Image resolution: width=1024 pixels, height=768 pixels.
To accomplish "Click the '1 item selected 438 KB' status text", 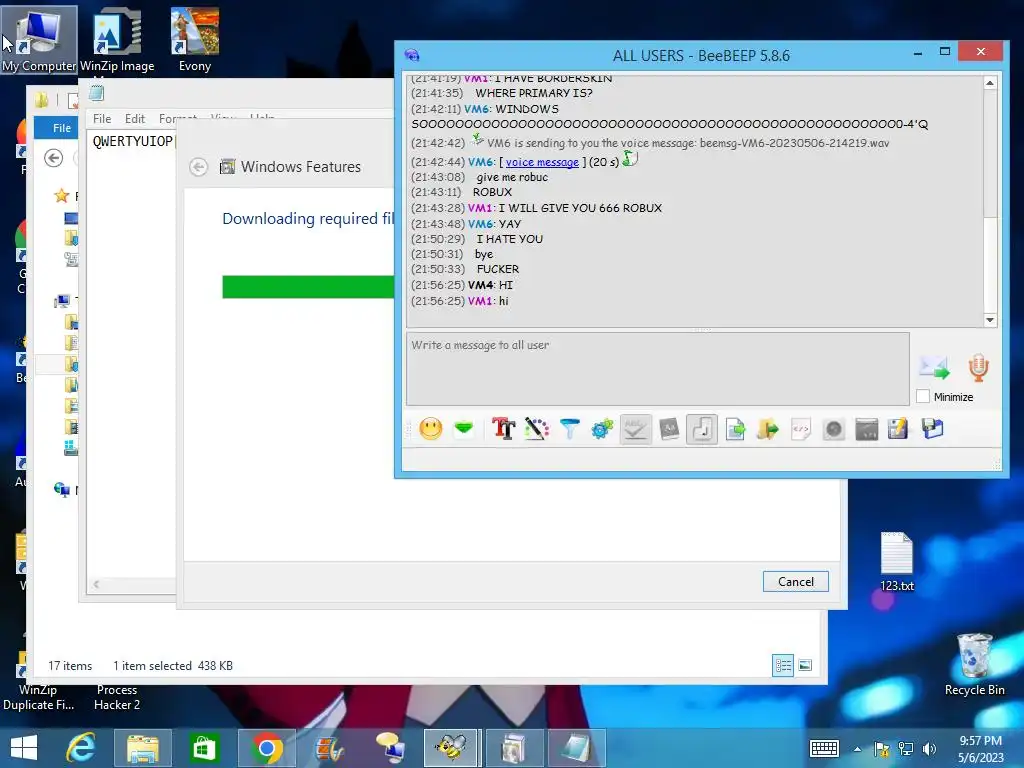I will [172, 665].
